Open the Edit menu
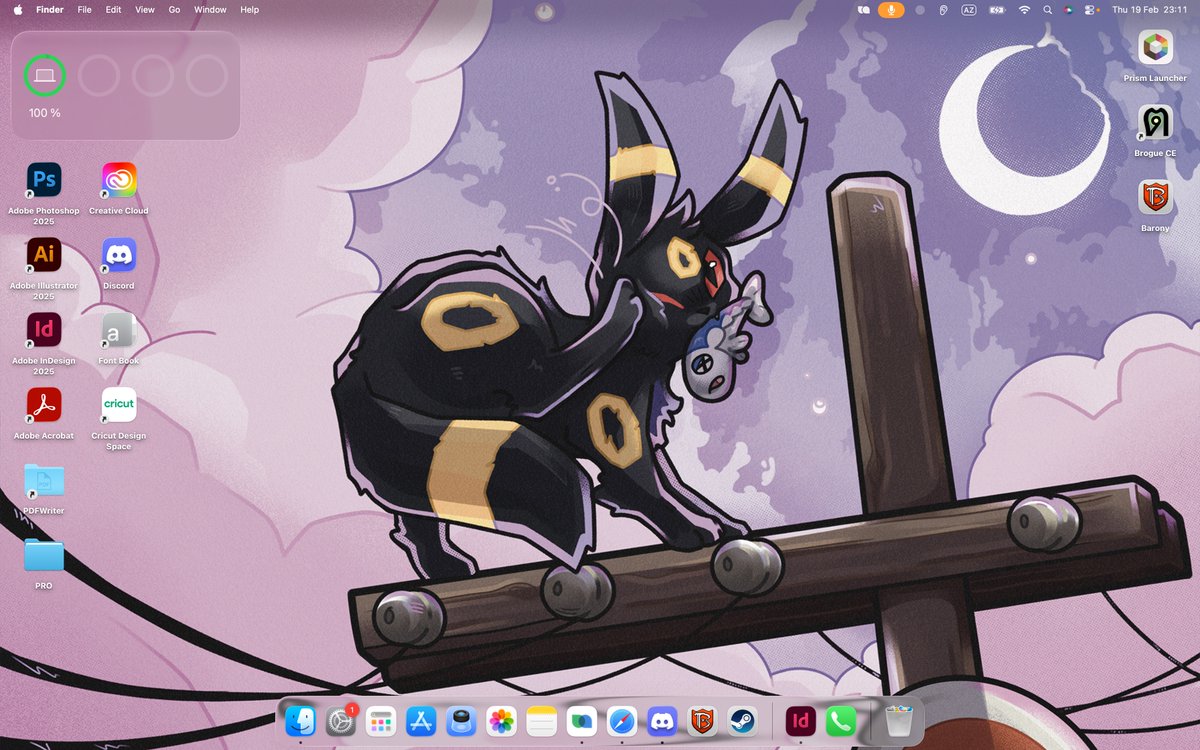This screenshot has height=750, width=1200. [x=114, y=9]
